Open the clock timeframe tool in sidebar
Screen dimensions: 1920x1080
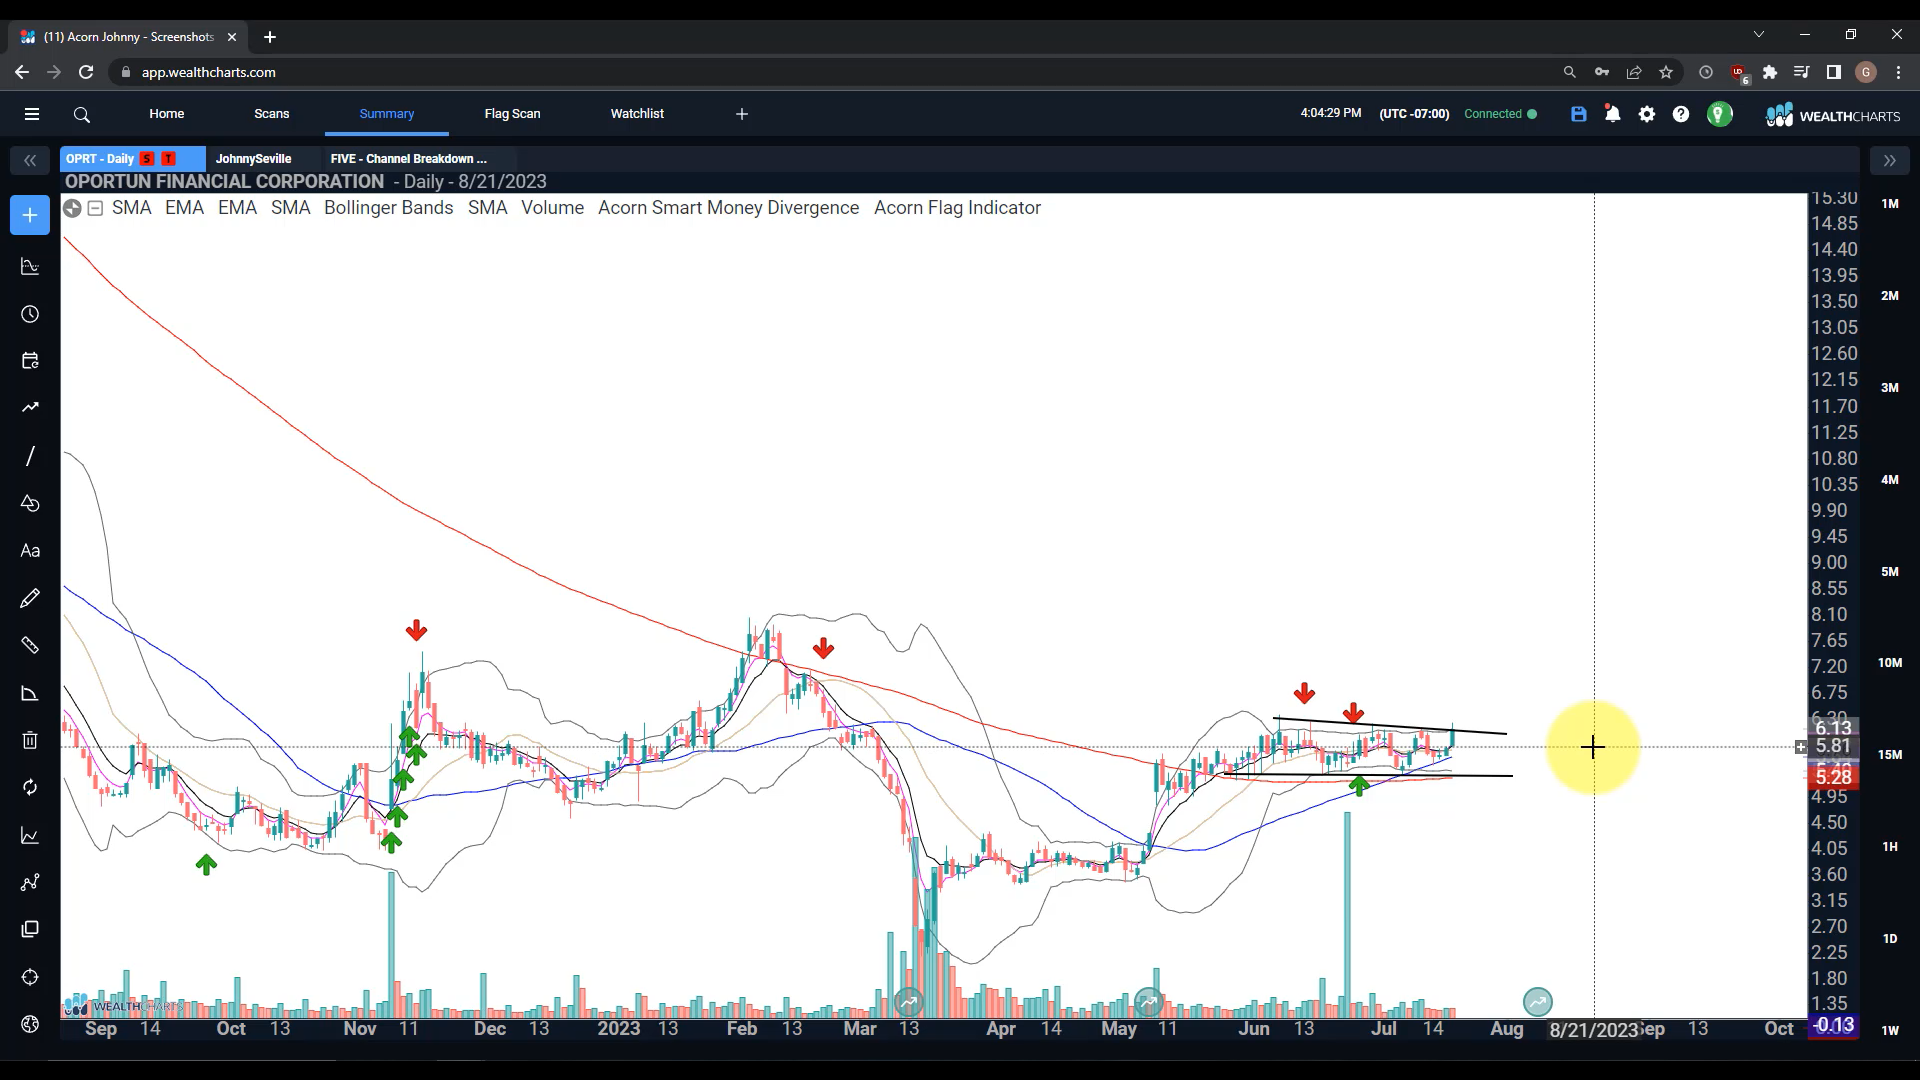coord(30,314)
